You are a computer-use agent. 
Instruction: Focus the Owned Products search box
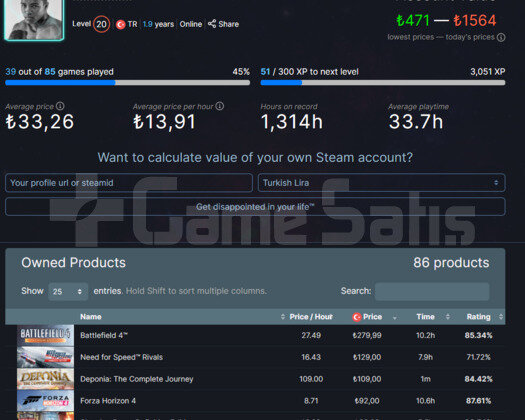(x=432, y=291)
